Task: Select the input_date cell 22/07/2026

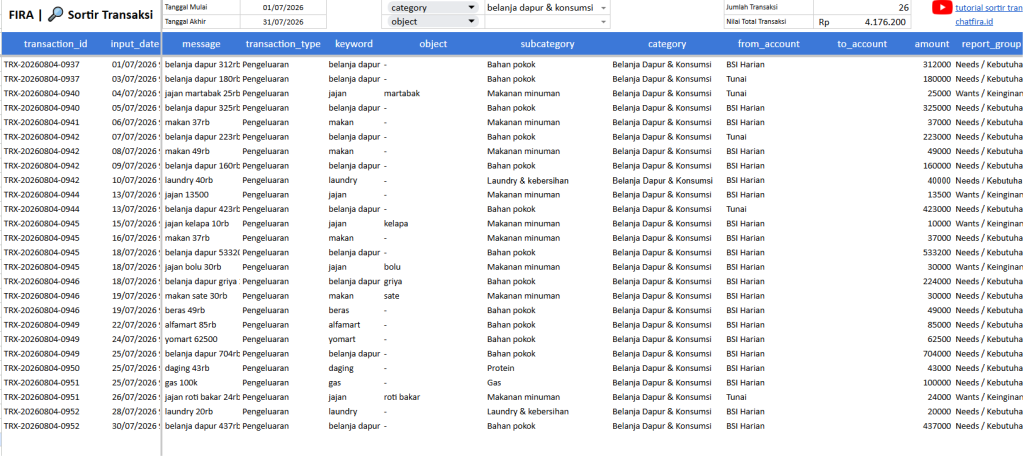Action: click(135, 325)
